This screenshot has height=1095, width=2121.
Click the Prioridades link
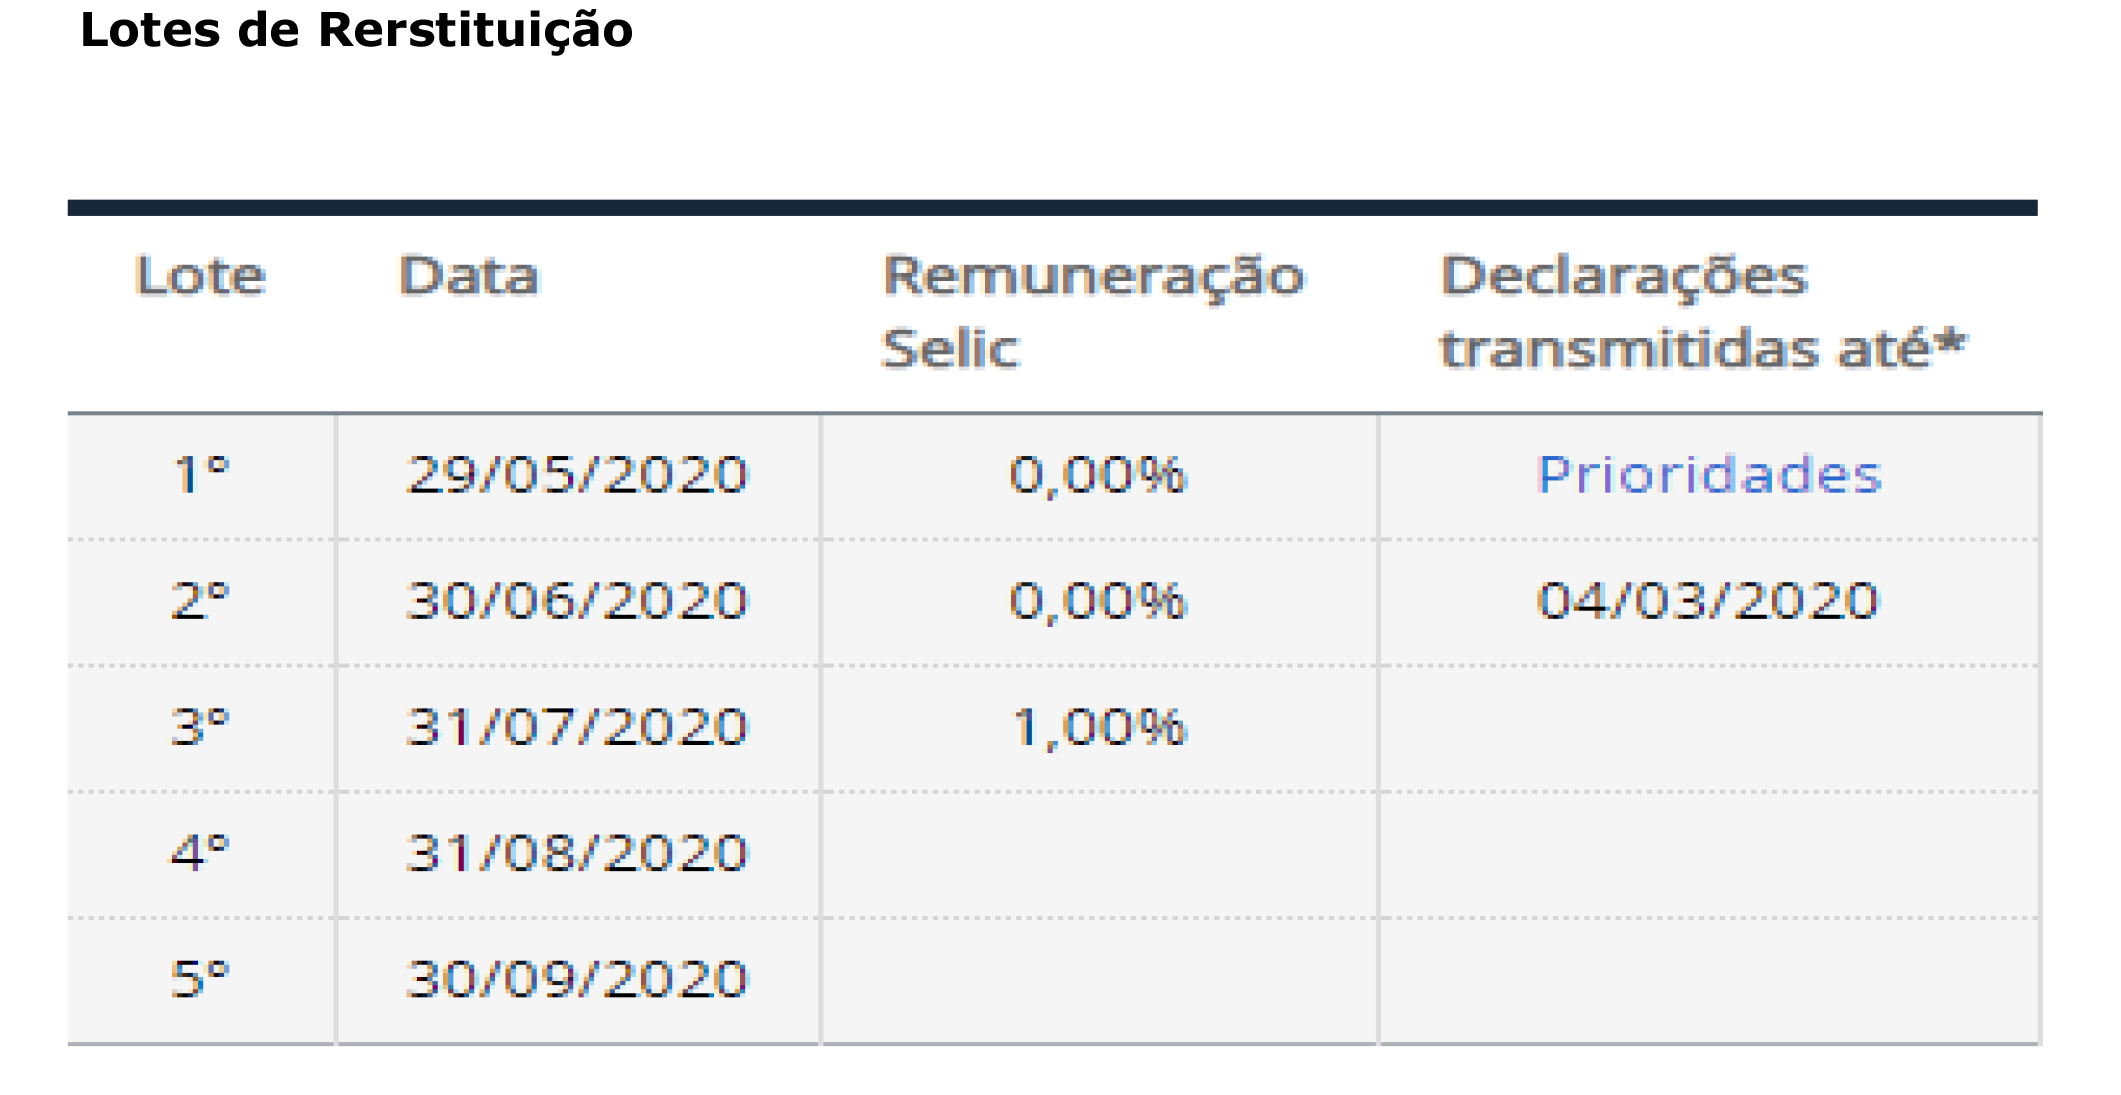click(x=1709, y=475)
